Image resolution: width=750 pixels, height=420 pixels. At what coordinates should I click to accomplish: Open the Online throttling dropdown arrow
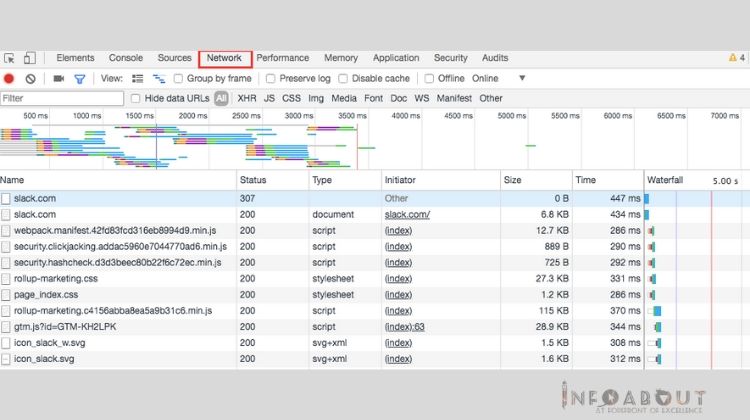522,78
